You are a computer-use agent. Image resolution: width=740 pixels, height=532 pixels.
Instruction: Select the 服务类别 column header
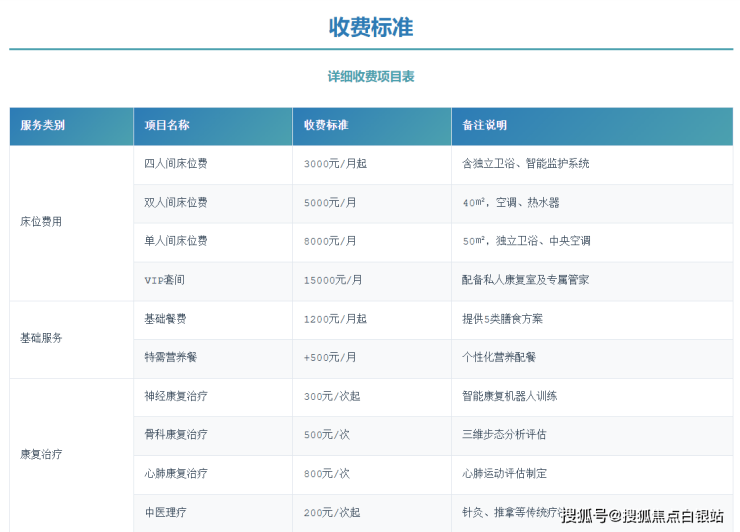click(x=43, y=126)
